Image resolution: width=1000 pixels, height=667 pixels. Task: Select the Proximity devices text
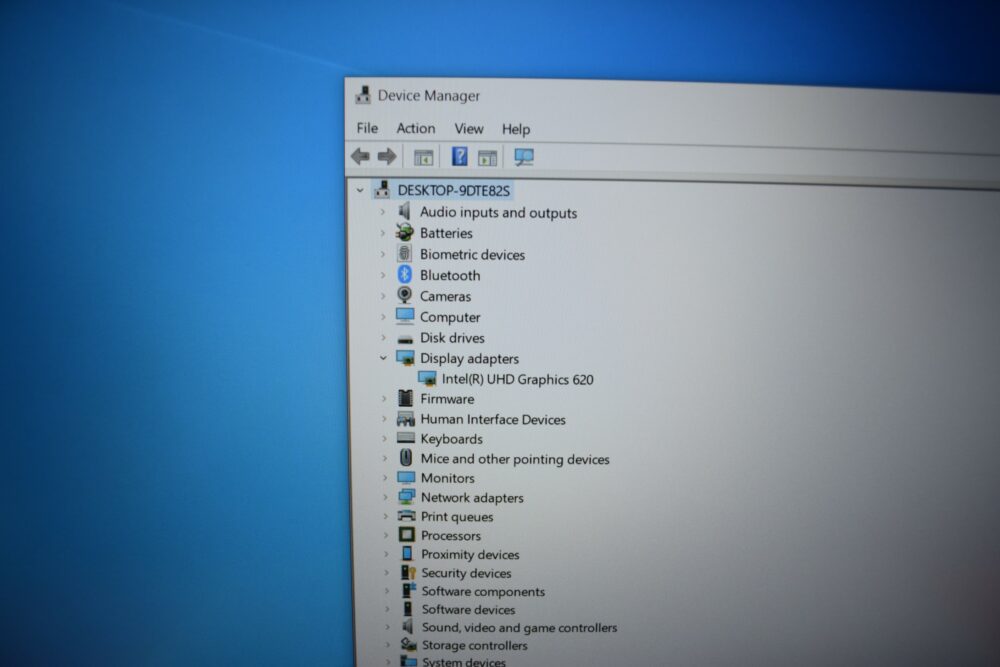[x=470, y=554]
